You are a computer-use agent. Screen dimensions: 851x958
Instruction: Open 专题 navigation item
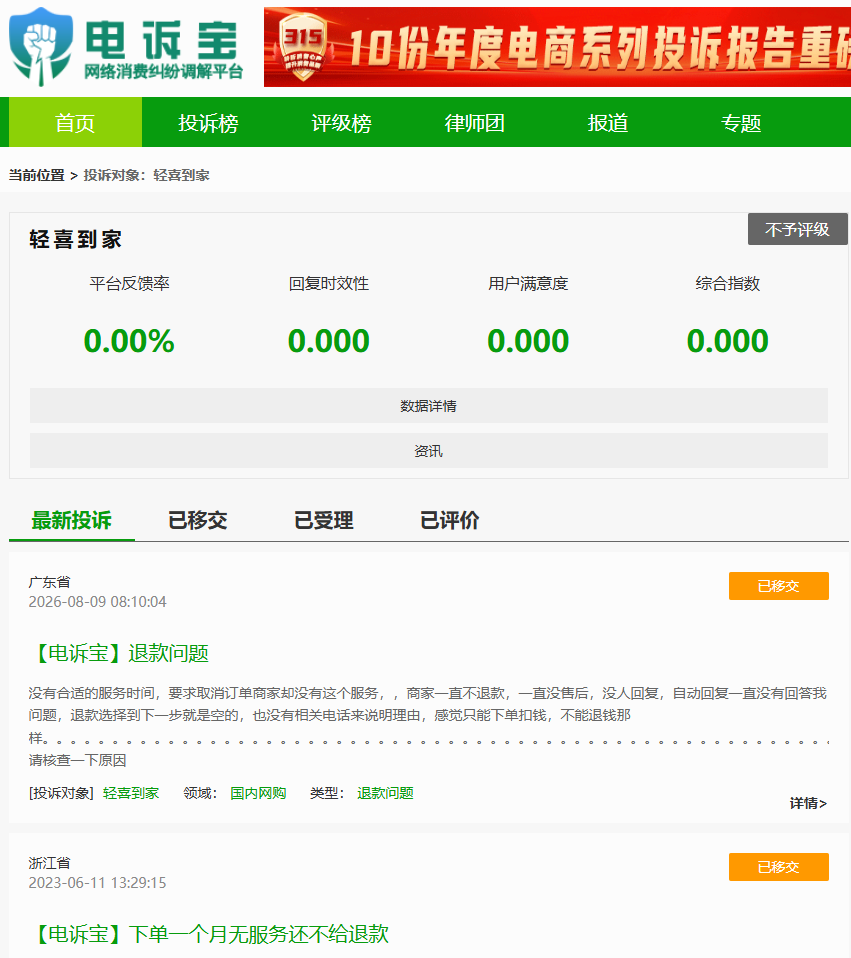[x=741, y=123]
